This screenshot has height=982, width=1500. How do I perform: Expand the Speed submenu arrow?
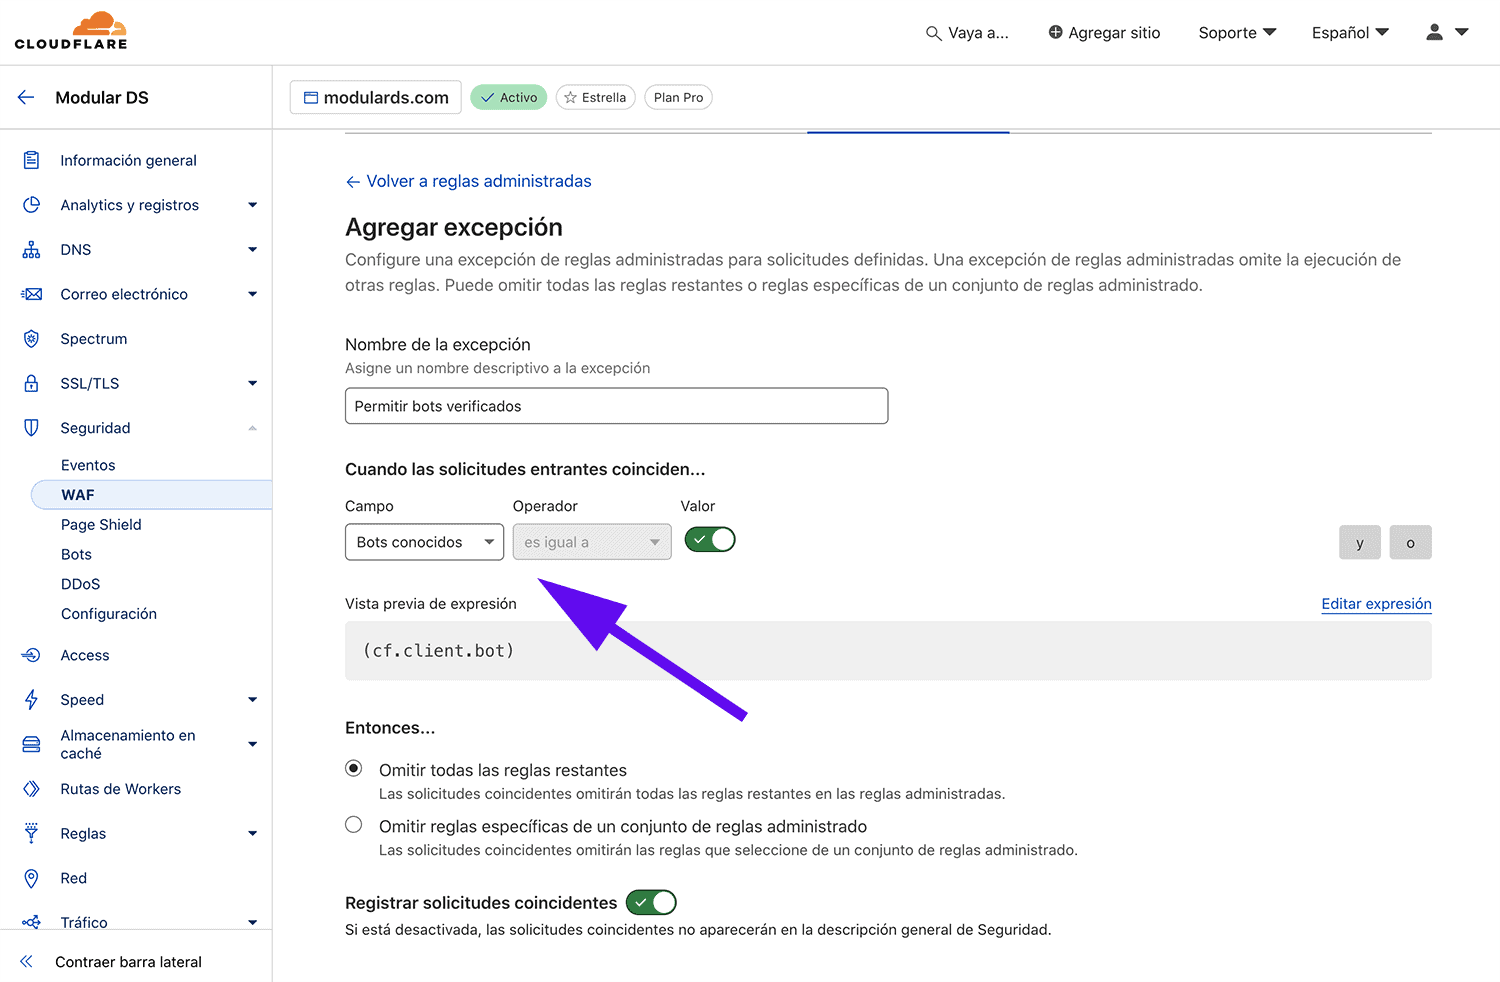252,700
